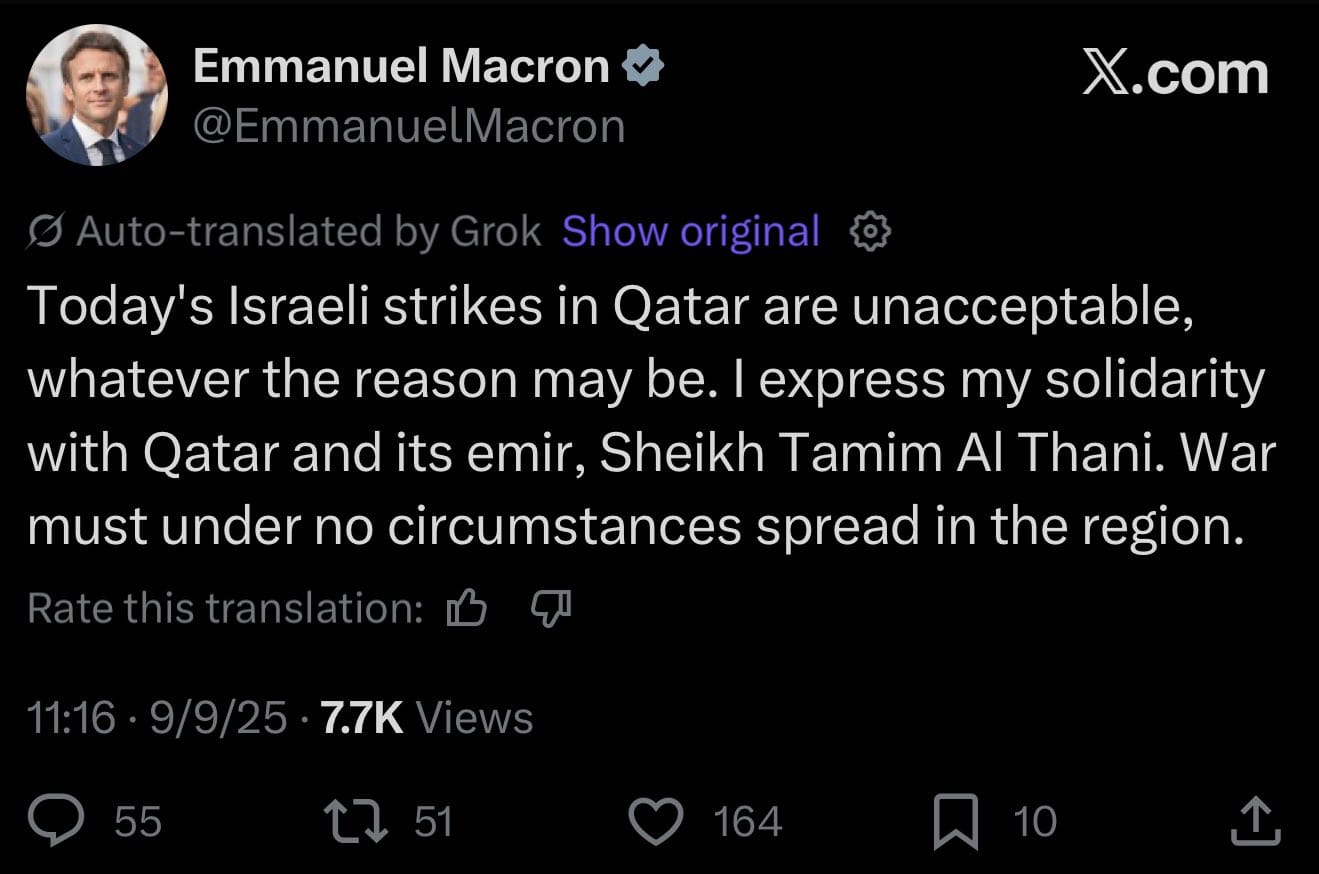Rate translation with thumbs down
This screenshot has width=1319, height=874.
coord(550,606)
